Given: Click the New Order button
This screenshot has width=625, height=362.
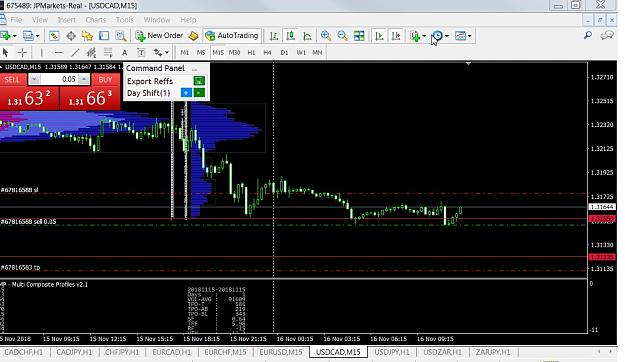Looking at the screenshot, I should click(x=159, y=35).
